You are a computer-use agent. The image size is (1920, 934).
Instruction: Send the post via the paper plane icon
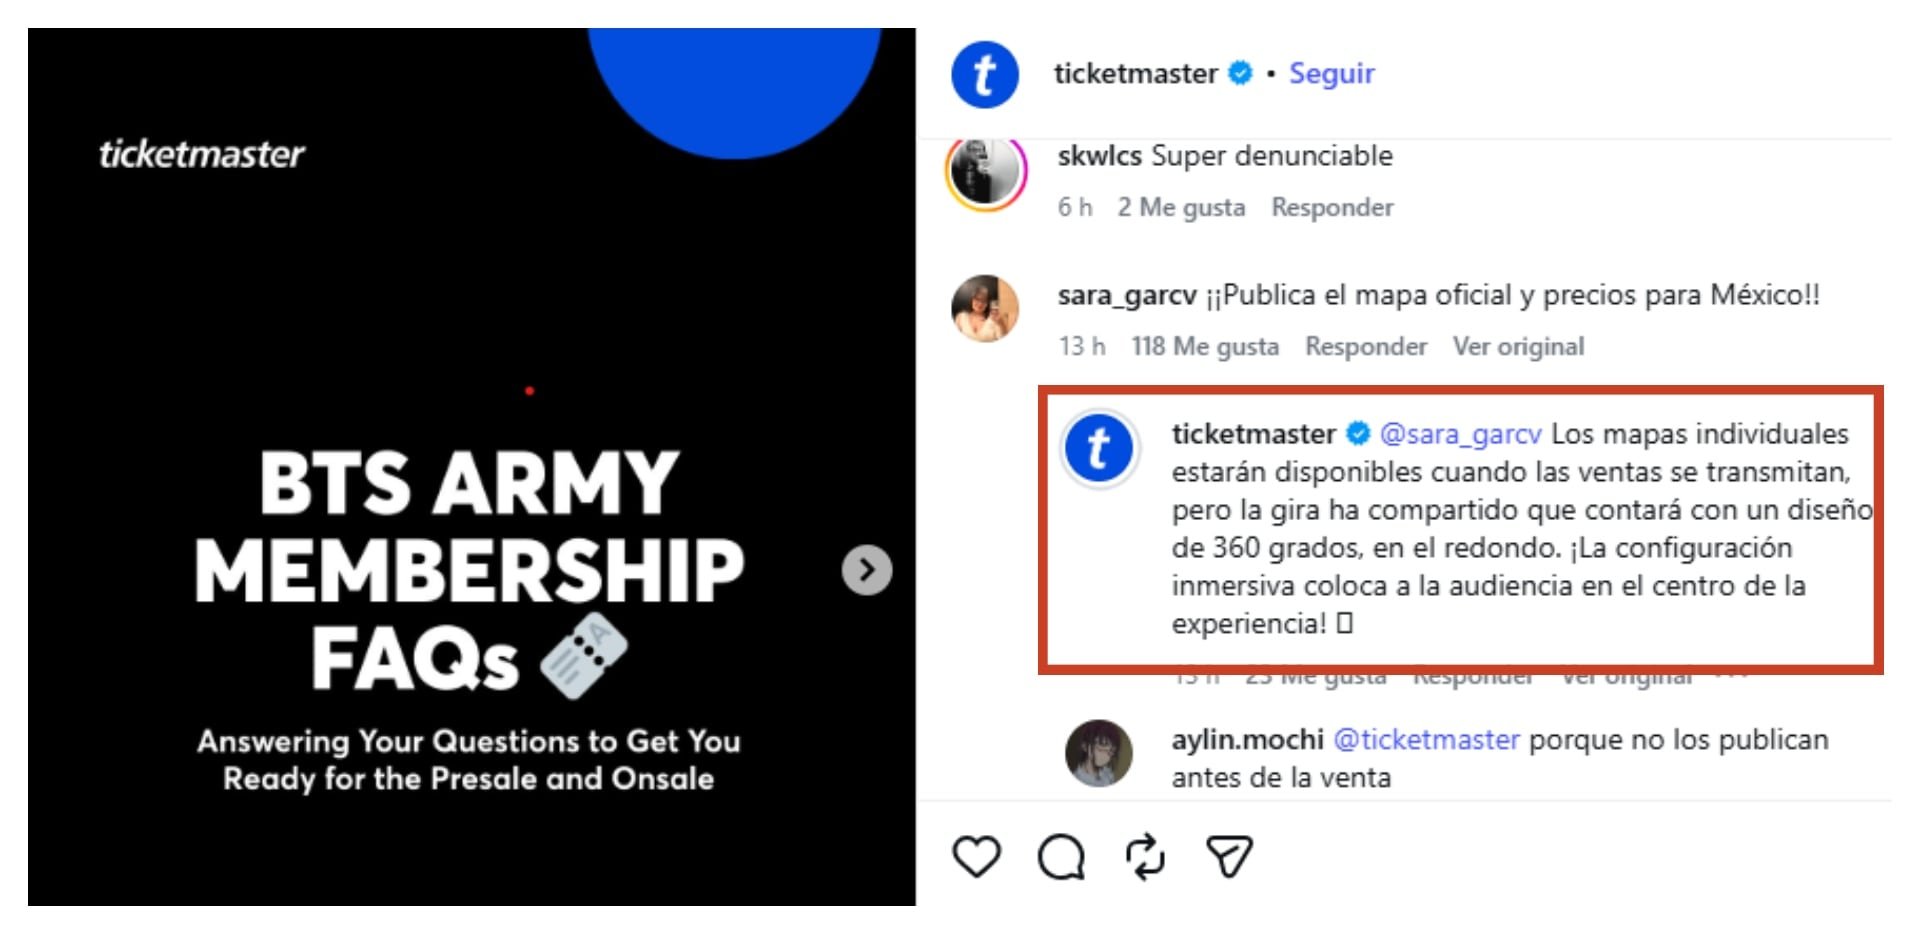pyautogui.click(x=1228, y=856)
